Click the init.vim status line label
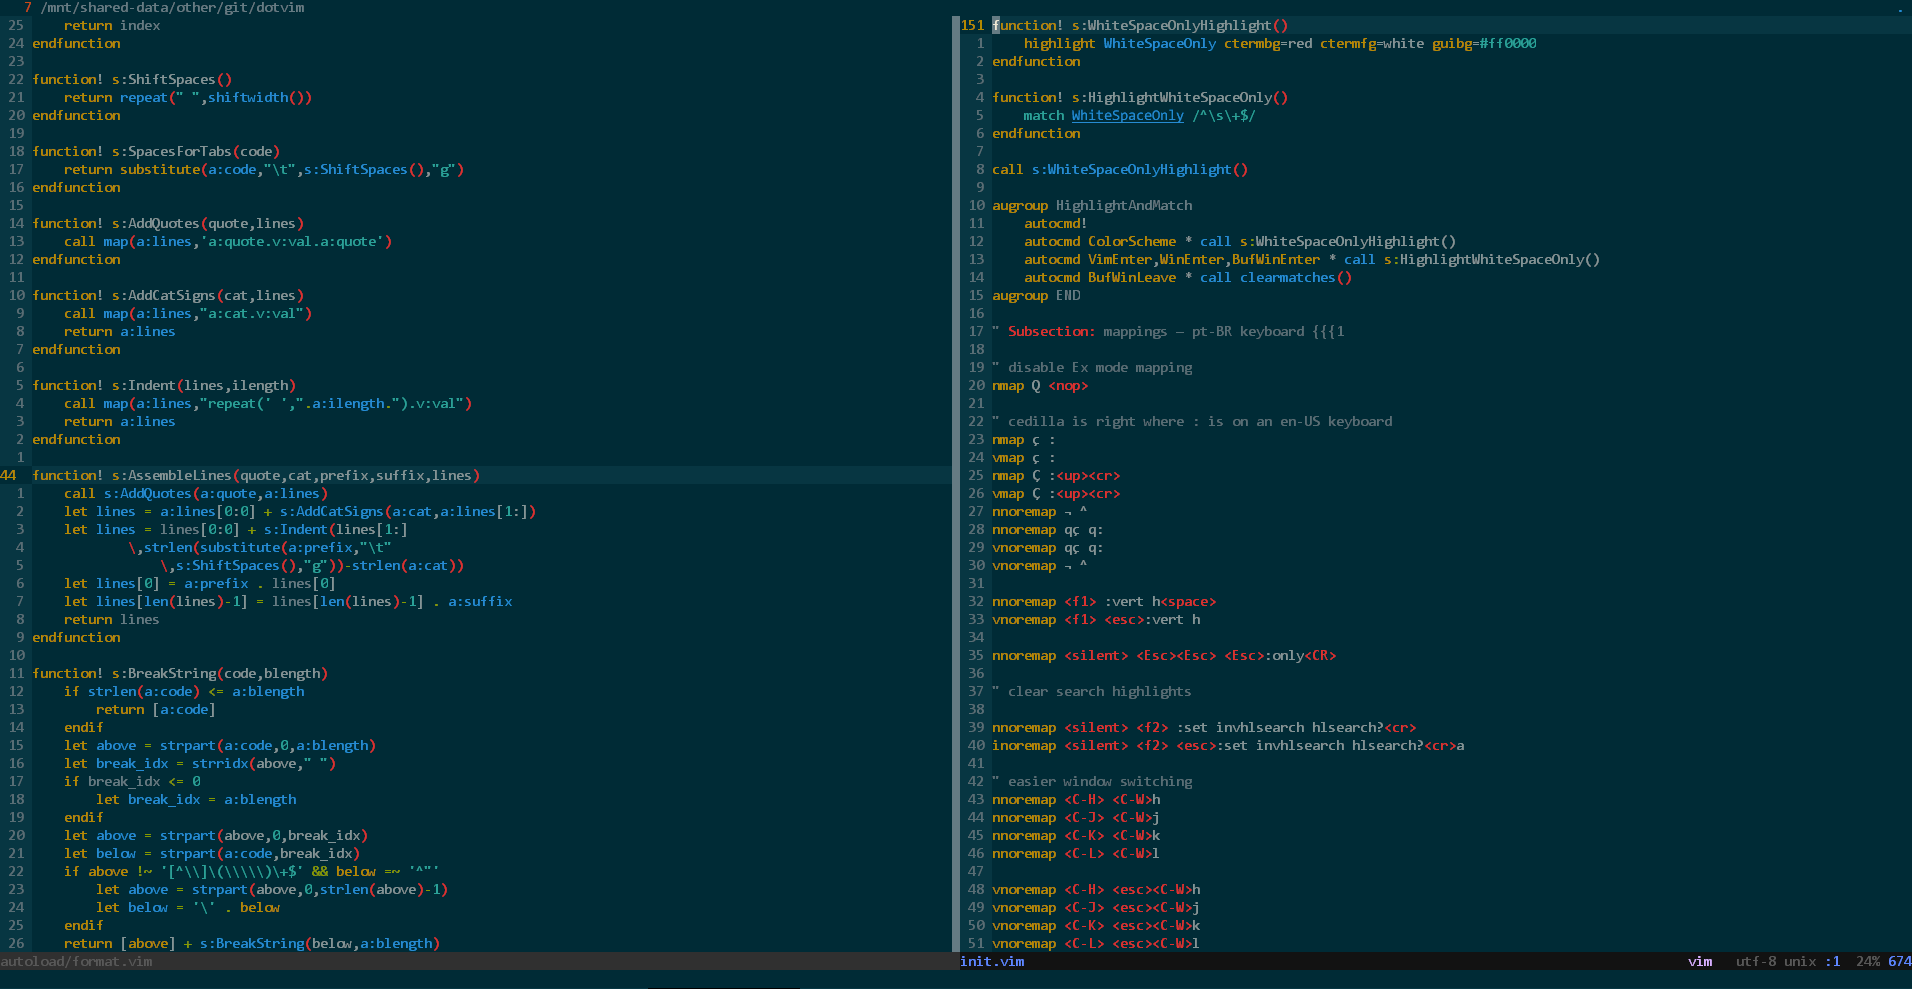Viewport: 1912px width, 989px height. (992, 961)
